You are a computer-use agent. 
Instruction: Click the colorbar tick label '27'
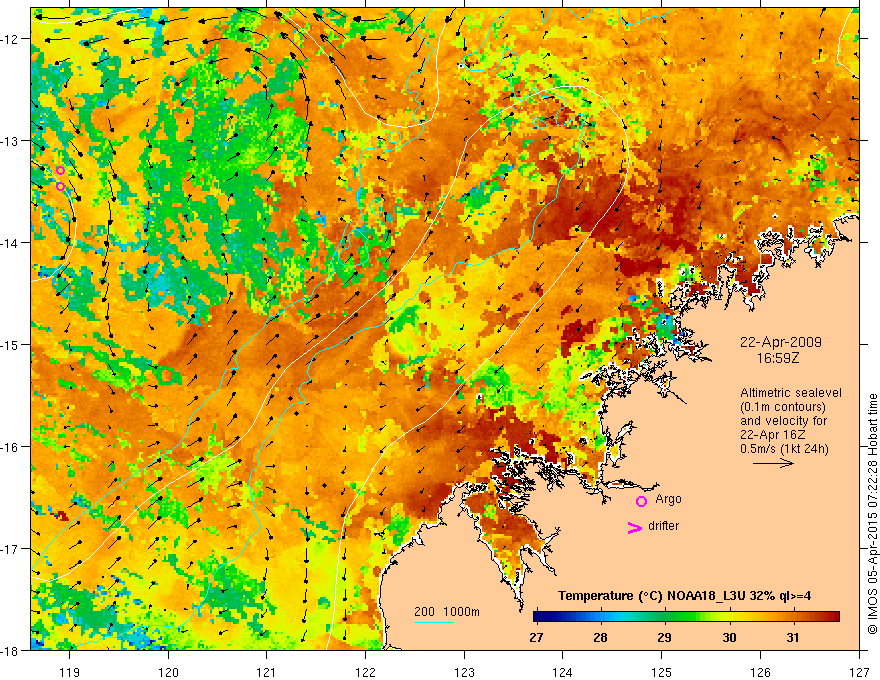point(536,638)
